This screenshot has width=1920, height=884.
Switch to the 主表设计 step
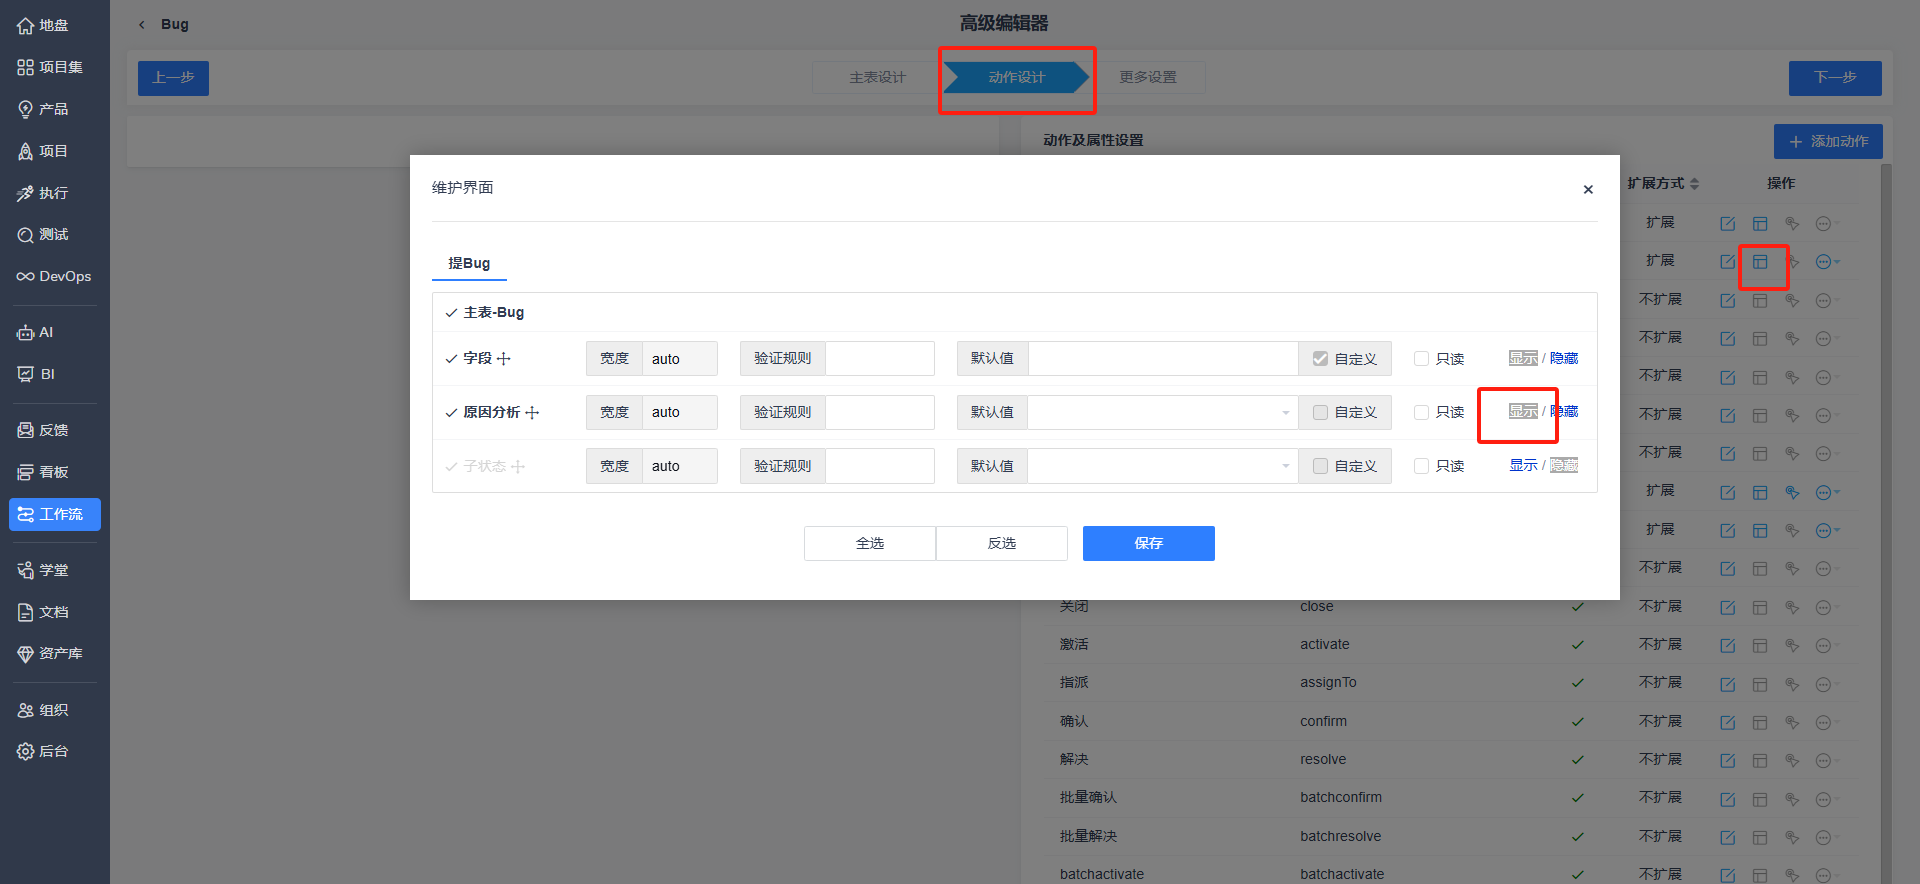click(877, 77)
